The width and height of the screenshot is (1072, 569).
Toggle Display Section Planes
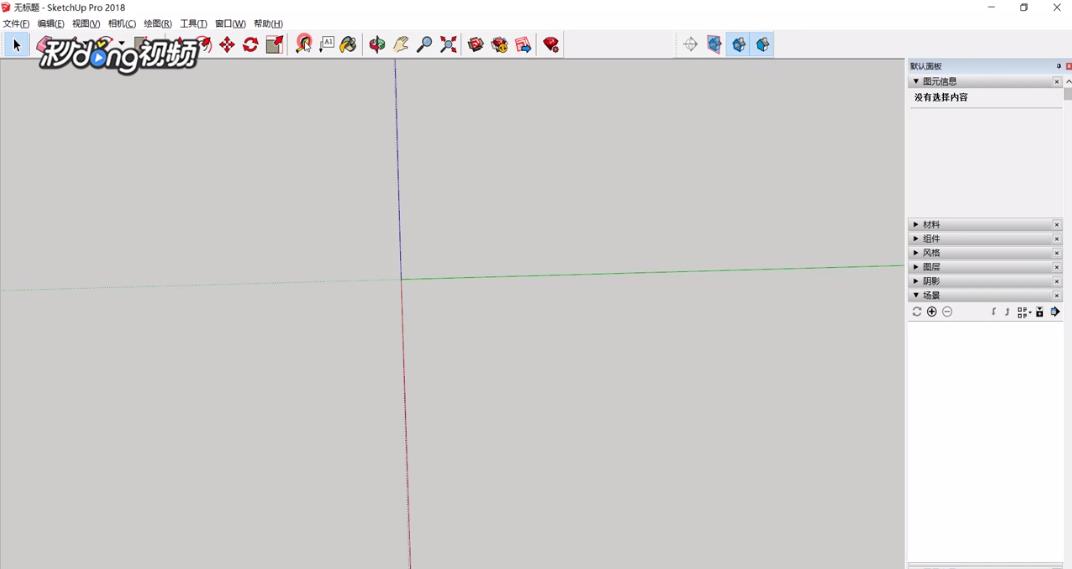click(x=714, y=45)
